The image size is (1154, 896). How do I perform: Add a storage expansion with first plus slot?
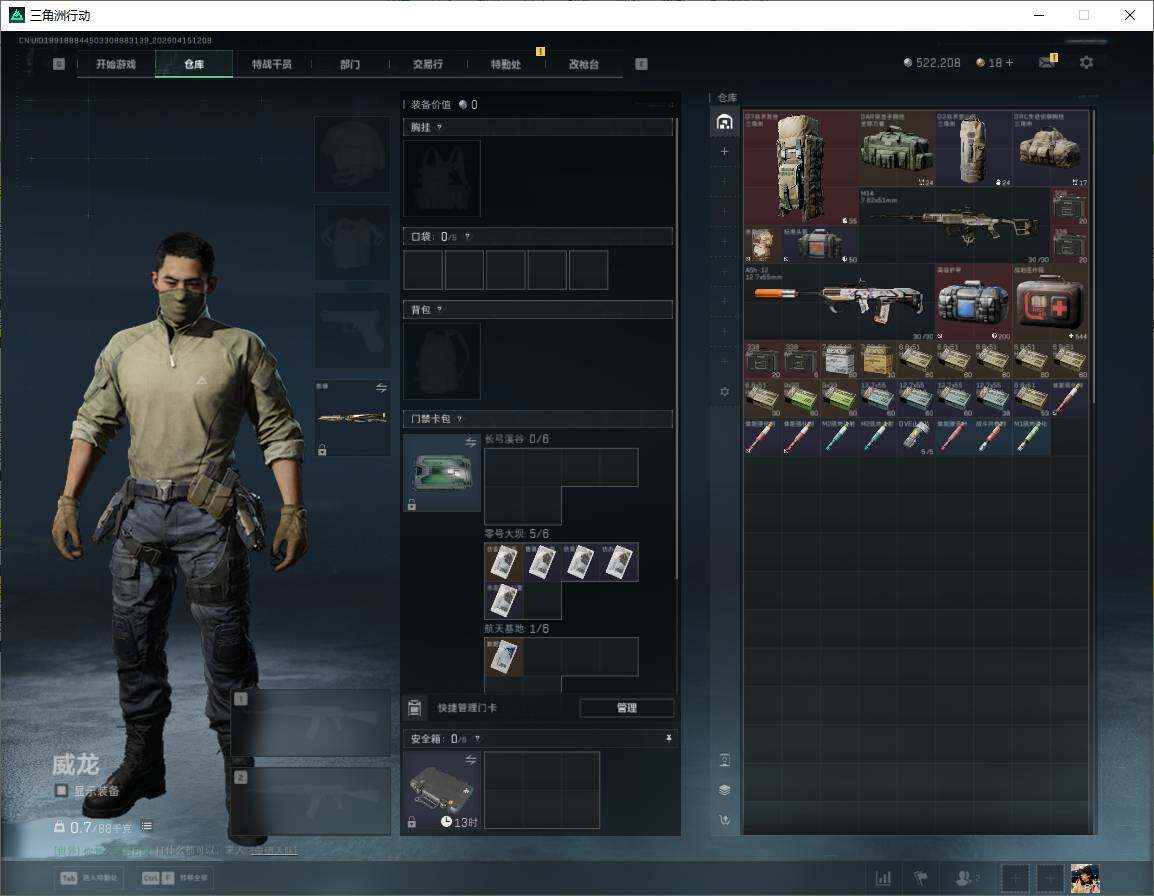click(725, 152)
